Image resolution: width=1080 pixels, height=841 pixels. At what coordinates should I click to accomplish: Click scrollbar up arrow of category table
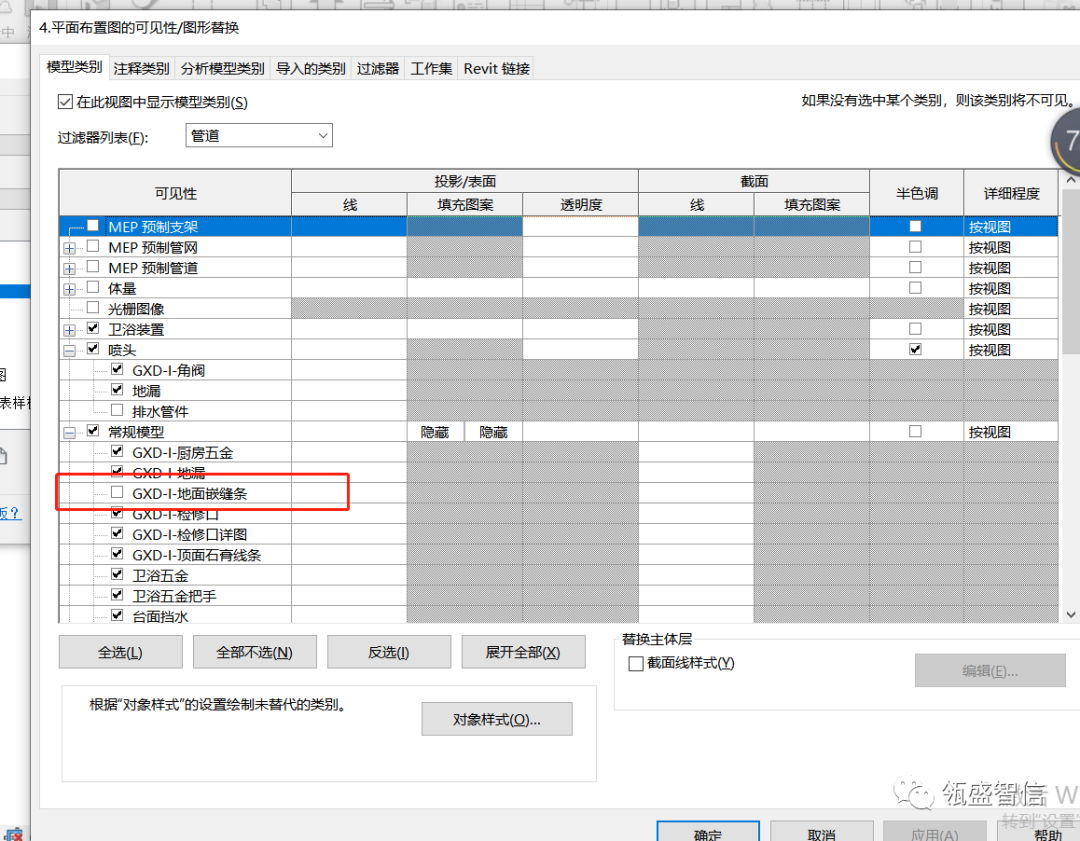(1070, 180)
